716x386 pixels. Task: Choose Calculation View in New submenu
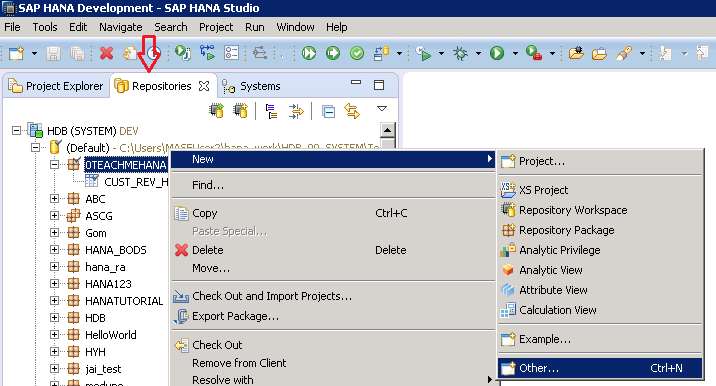(600, 310)
